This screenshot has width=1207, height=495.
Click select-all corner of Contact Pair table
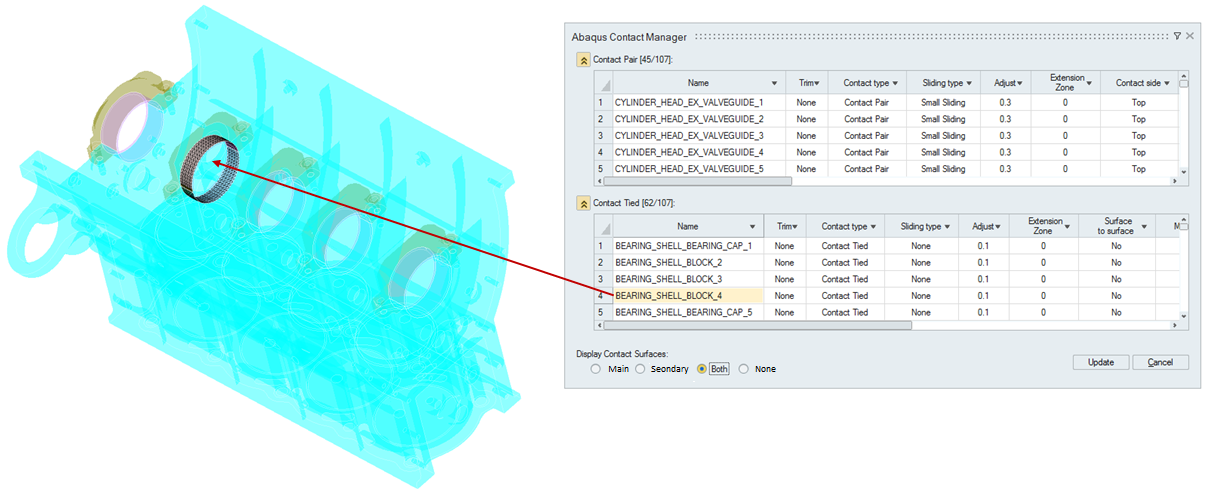coord(604,84)
